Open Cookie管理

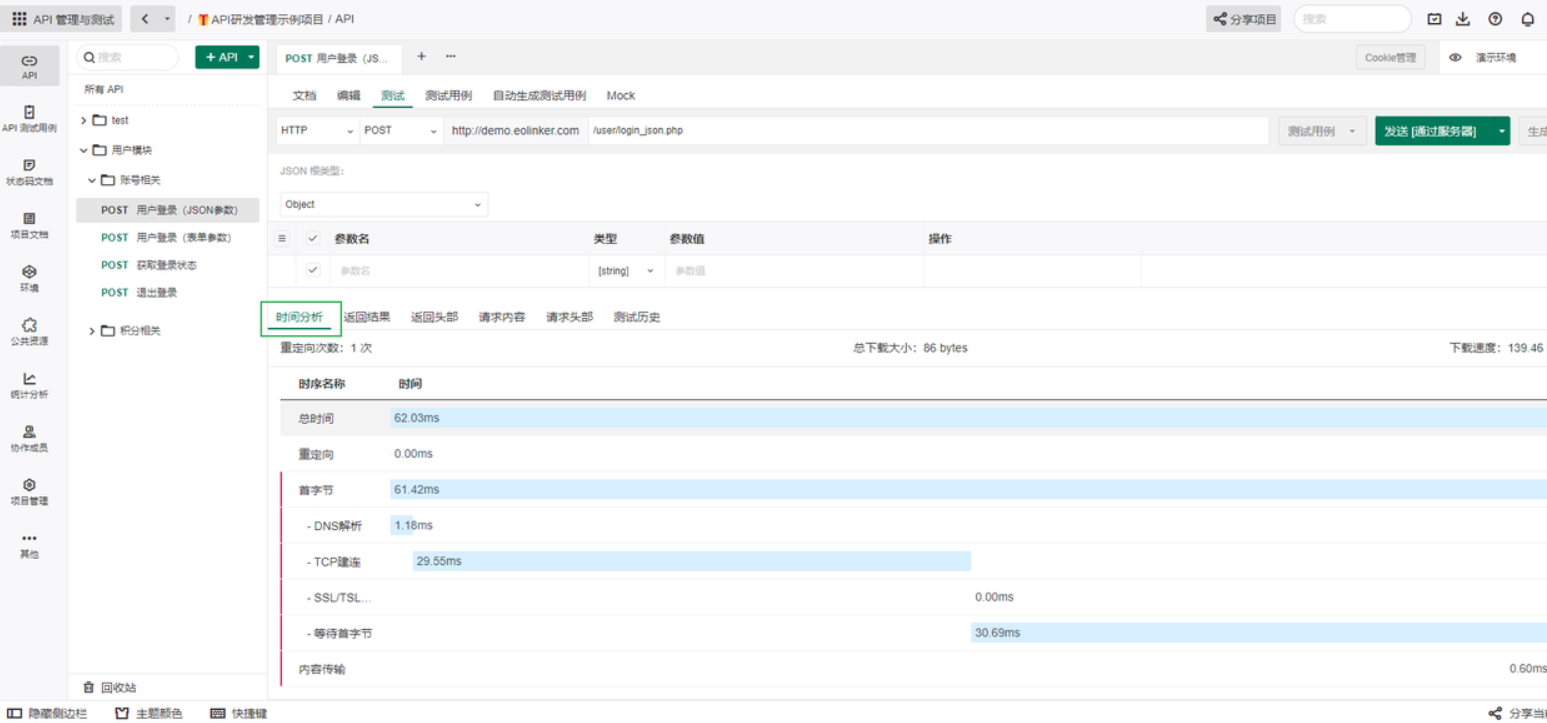[x=1391, y=58]
